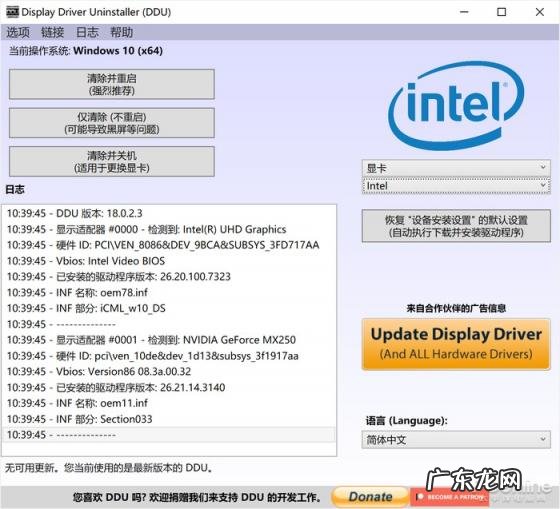Screen dimensions: 560x509
Task: Select log line DDU 版本: 18.0.2.3
Action: pos(169,213)
